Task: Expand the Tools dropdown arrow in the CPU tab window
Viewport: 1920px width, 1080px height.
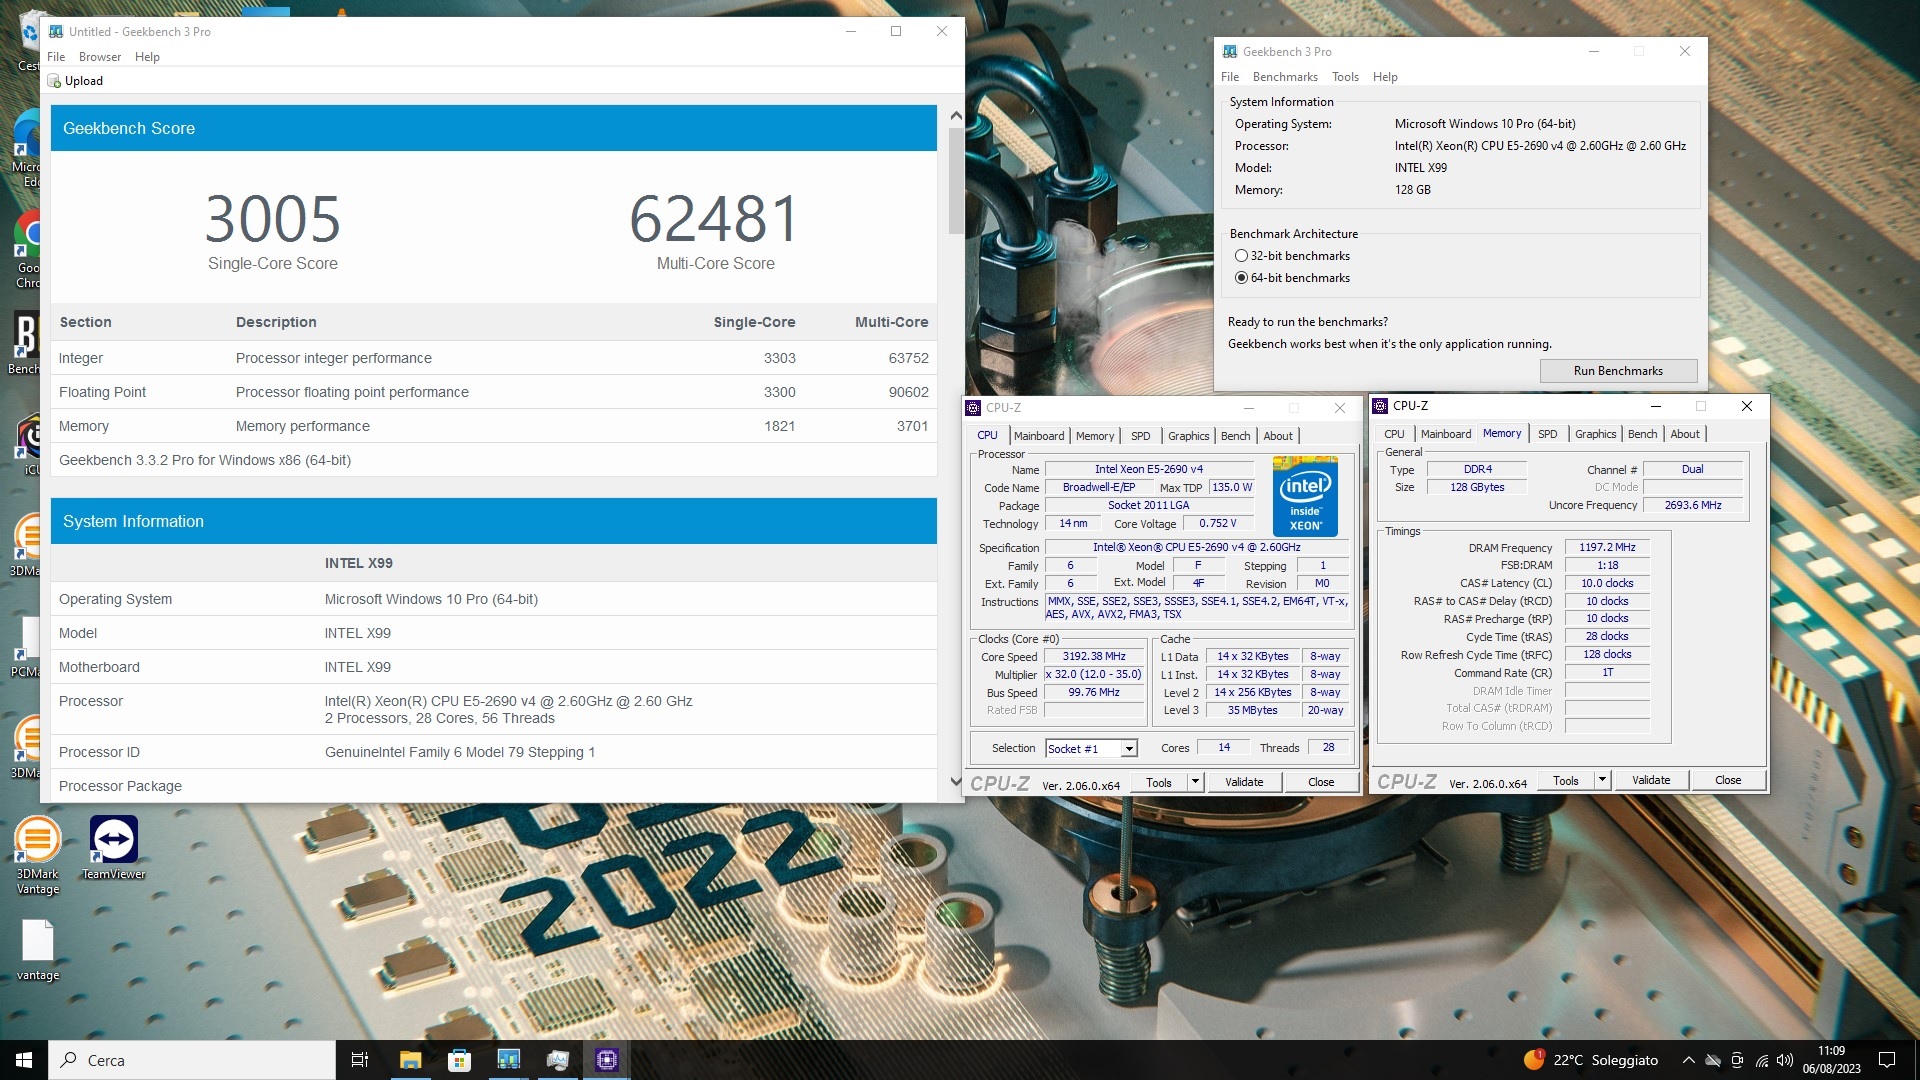Action: [1195, 782]
